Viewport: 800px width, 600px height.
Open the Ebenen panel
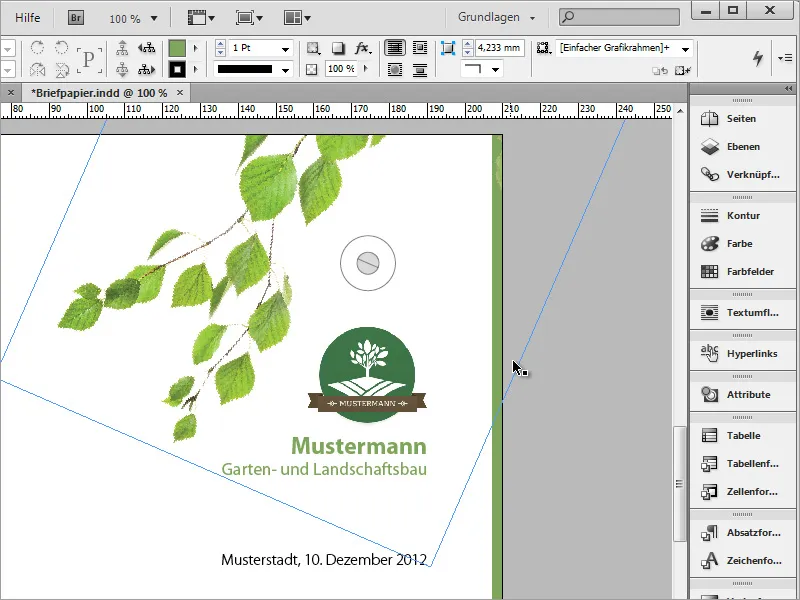click(x=742, y=147)
